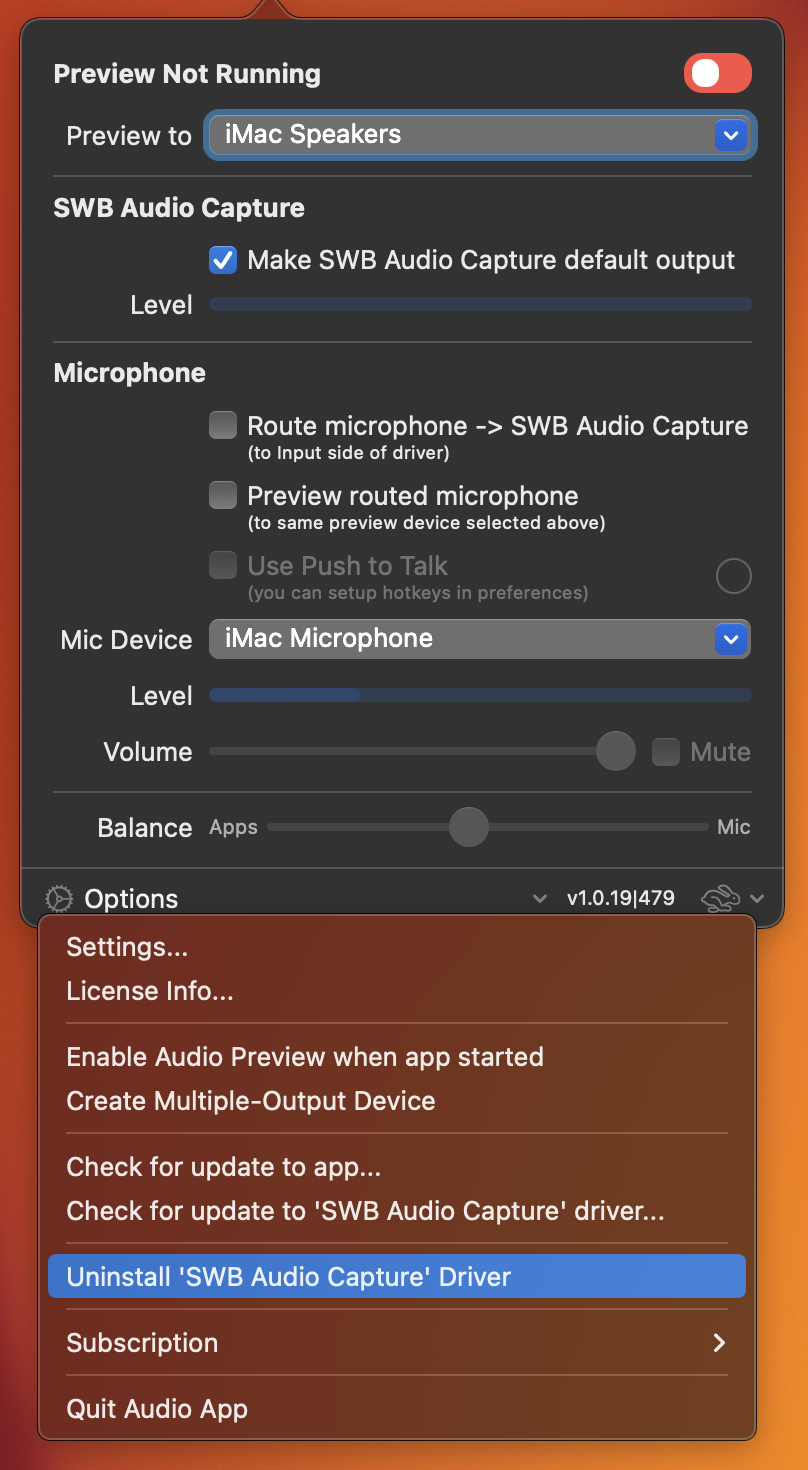
Task: Click the Push to Talk round indicator button
Action: click(x=734, y=576)
